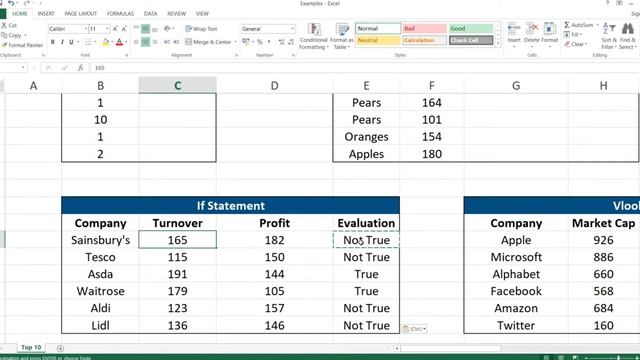Apply the yellow Fill Color bucket
640x360 pixels.
[105, 42]
